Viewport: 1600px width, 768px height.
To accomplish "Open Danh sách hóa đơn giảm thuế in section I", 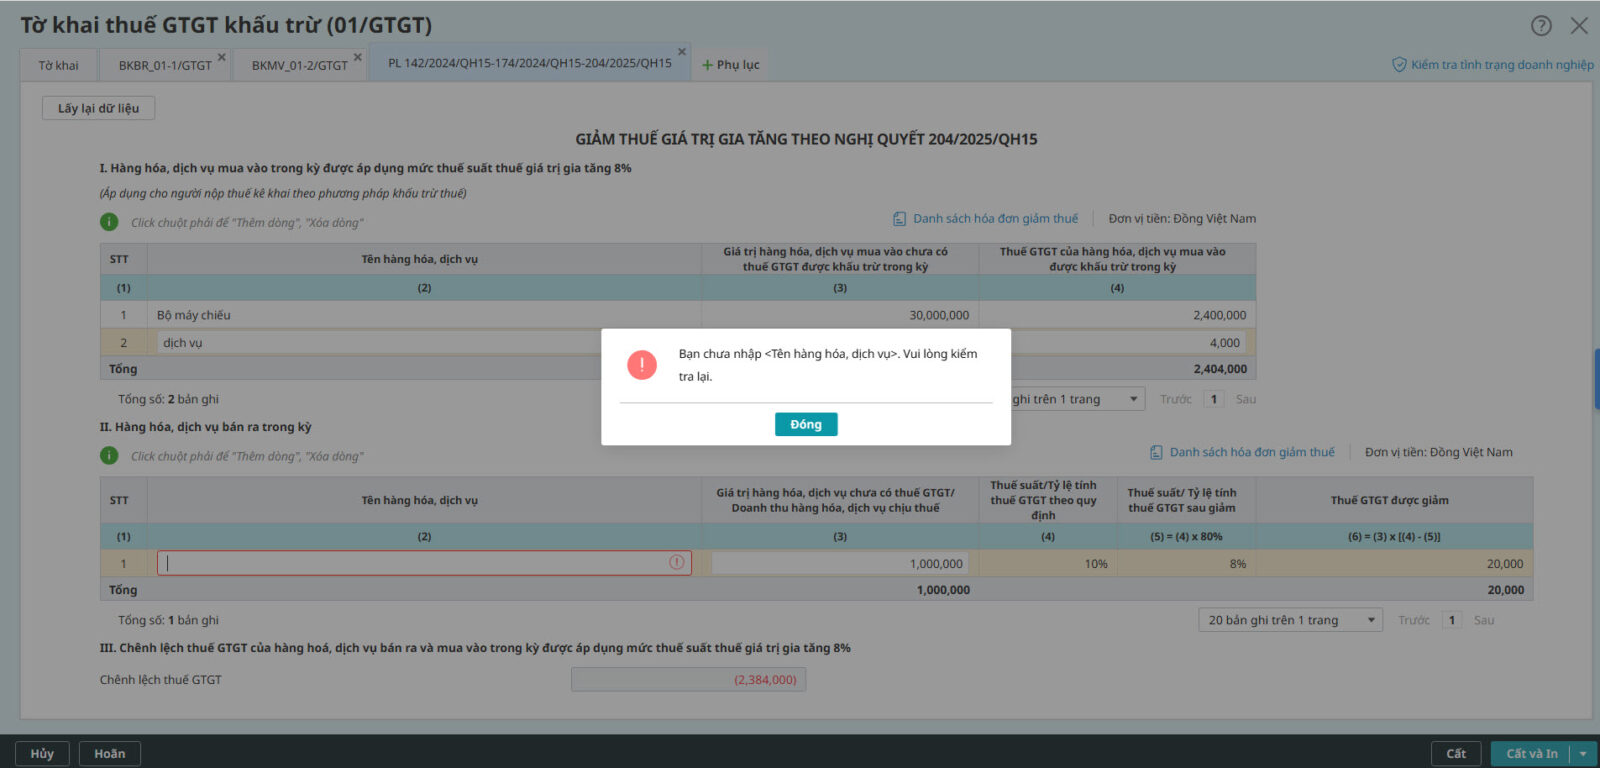I will click(996, 219).
